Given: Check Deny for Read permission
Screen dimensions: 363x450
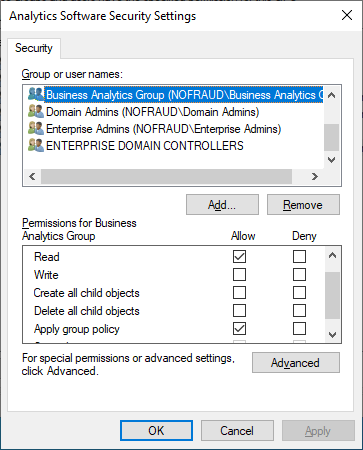Looking at the screenshot, I should pos(299,257).
